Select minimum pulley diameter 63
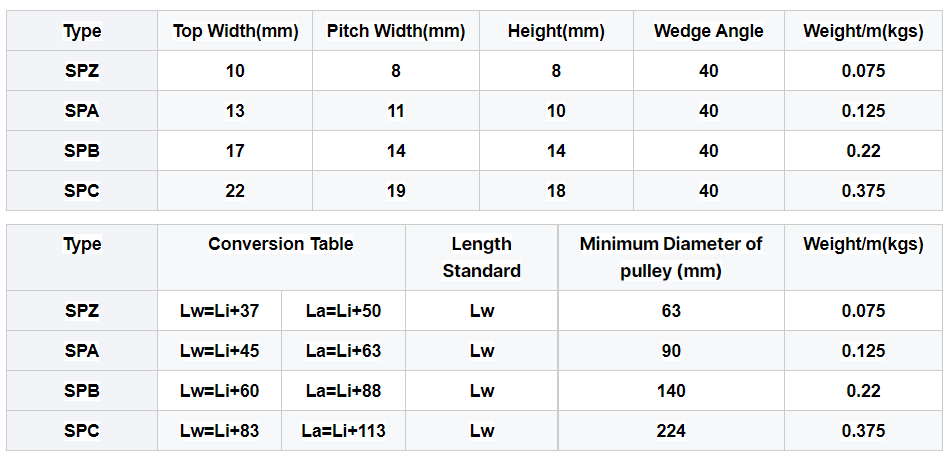 [x=671, y=310]
